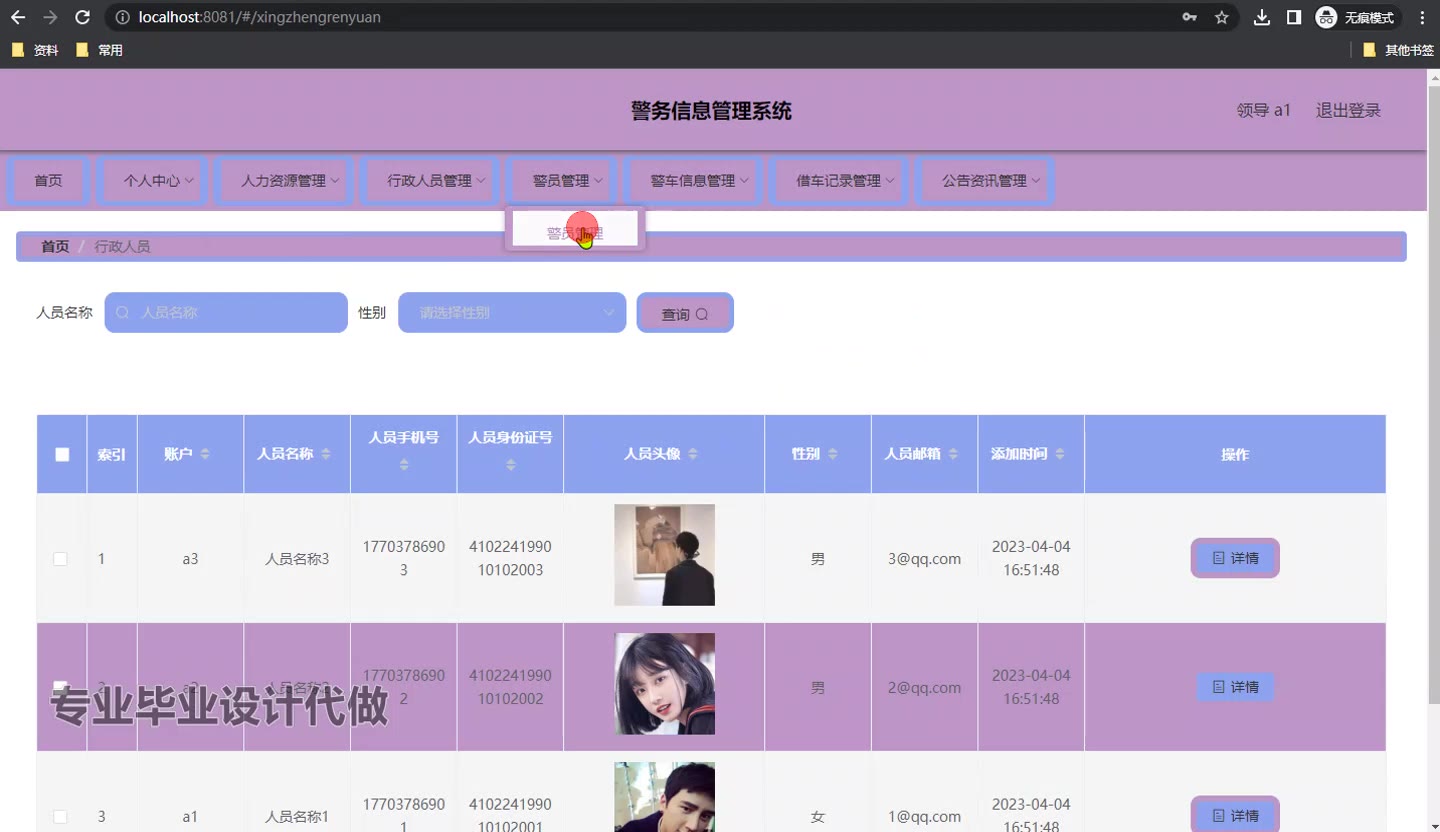Reload the page with the browser refresh icon
Screen dimensions: 1440x832
coord(83,17)
